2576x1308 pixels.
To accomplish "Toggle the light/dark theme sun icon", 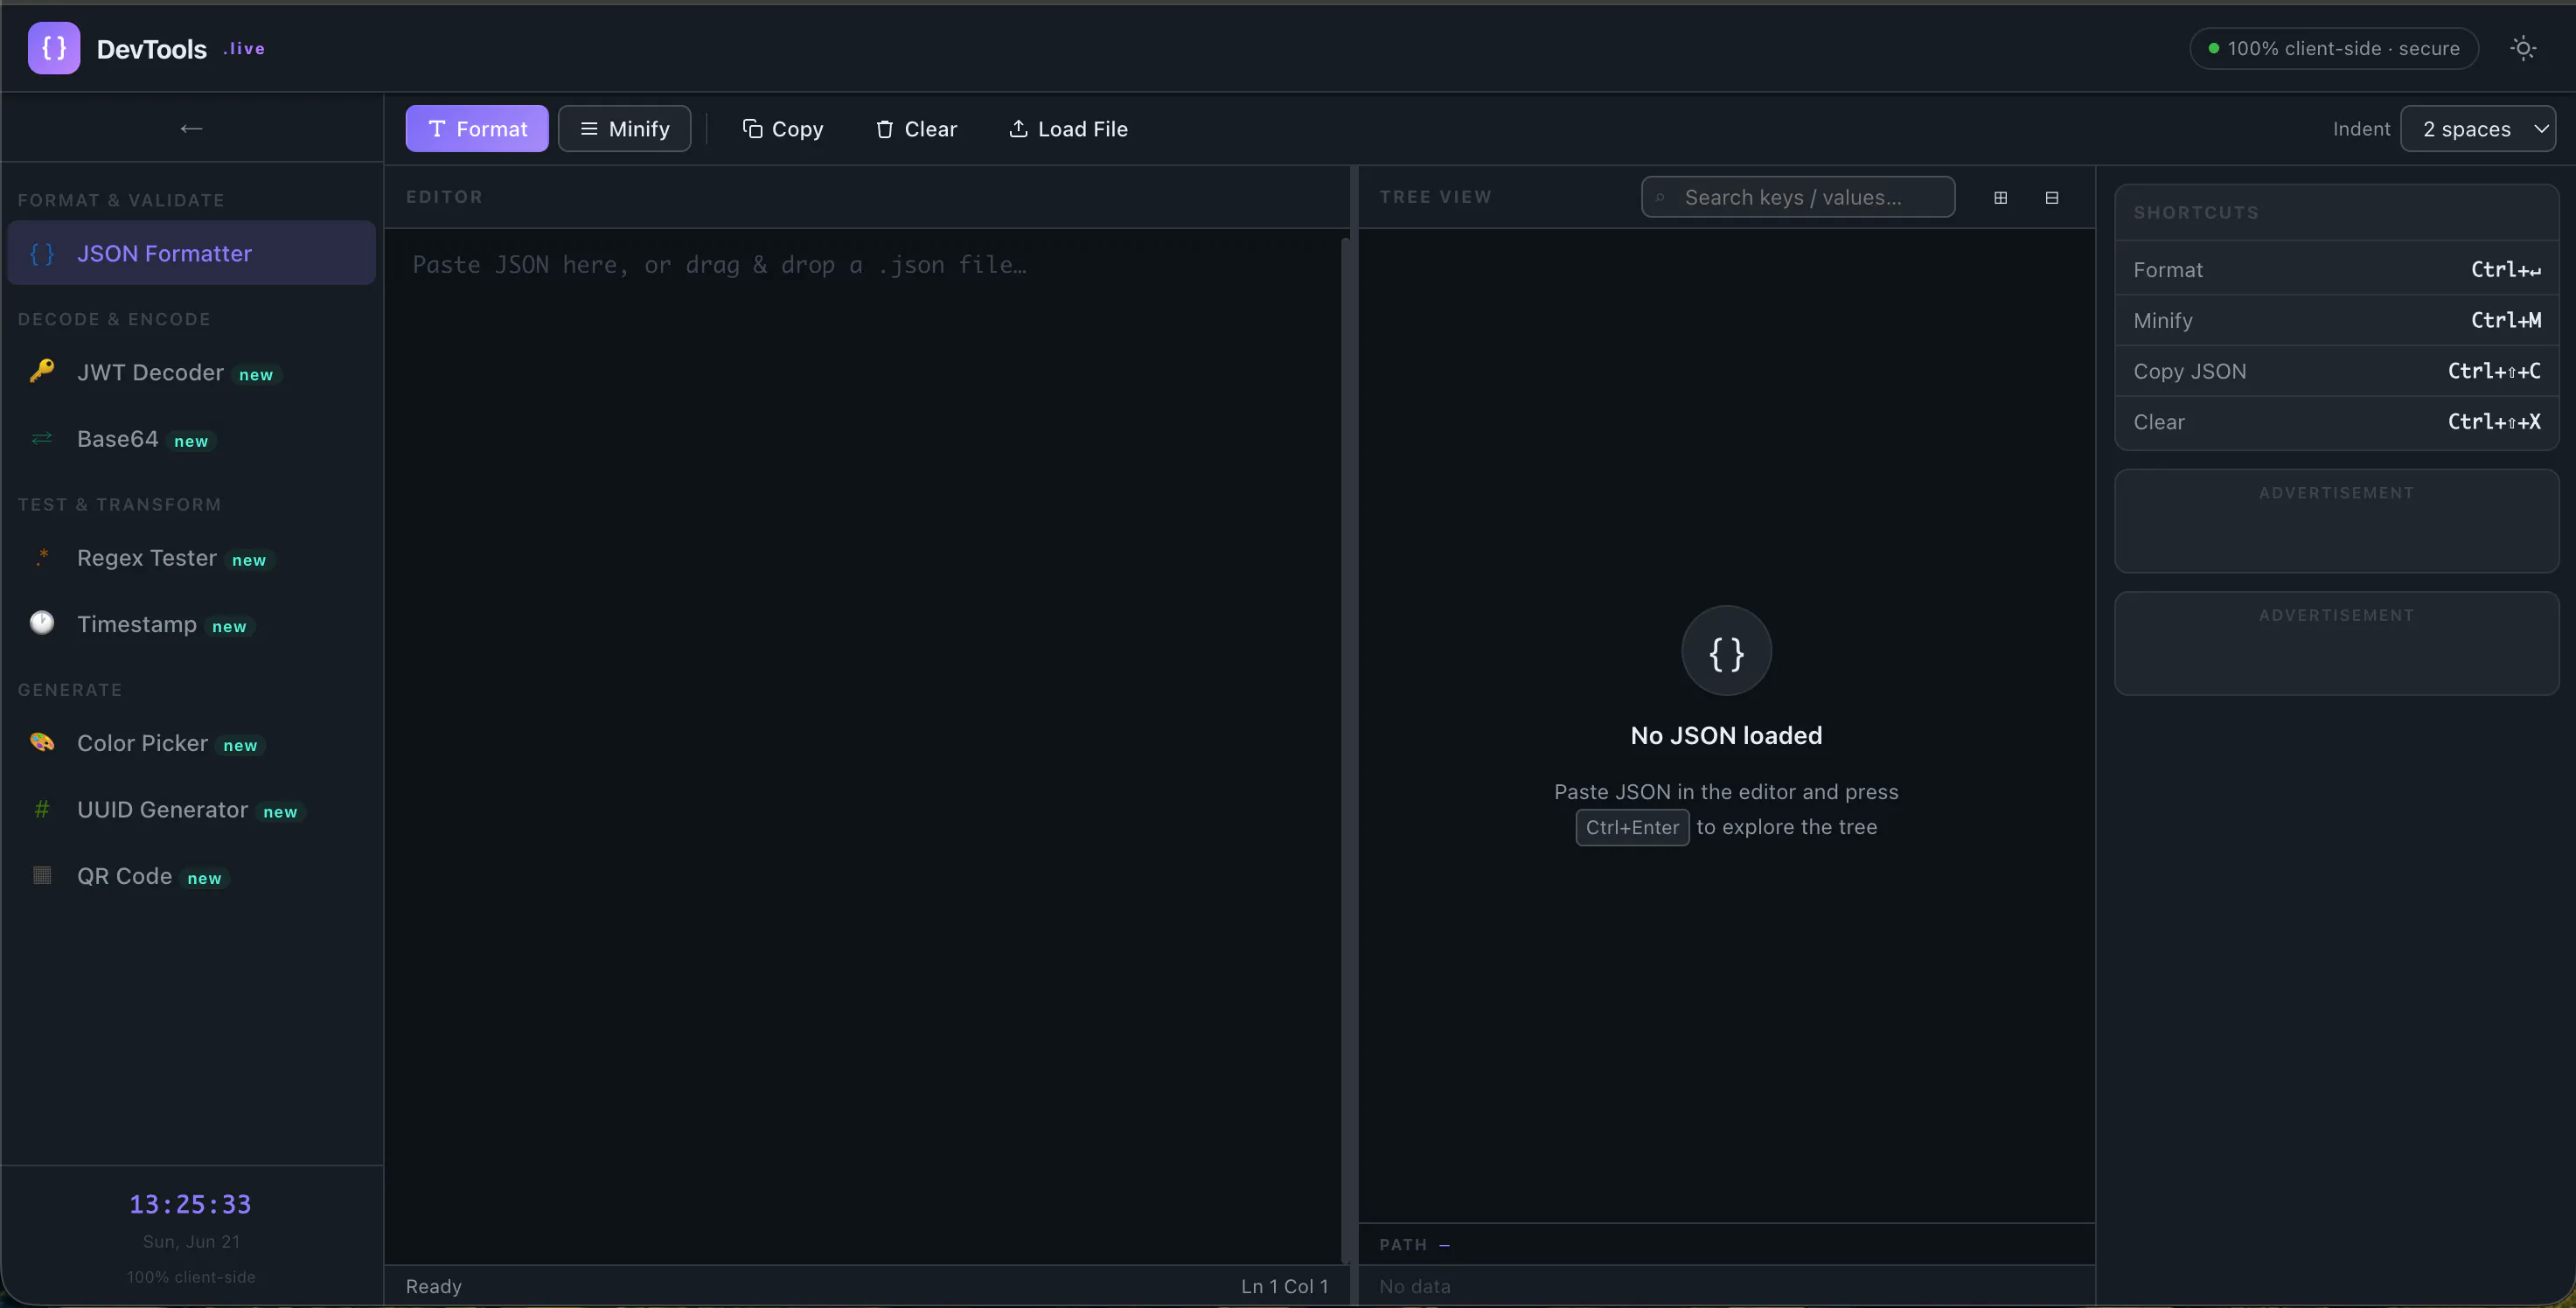I will pos(2523,48).
